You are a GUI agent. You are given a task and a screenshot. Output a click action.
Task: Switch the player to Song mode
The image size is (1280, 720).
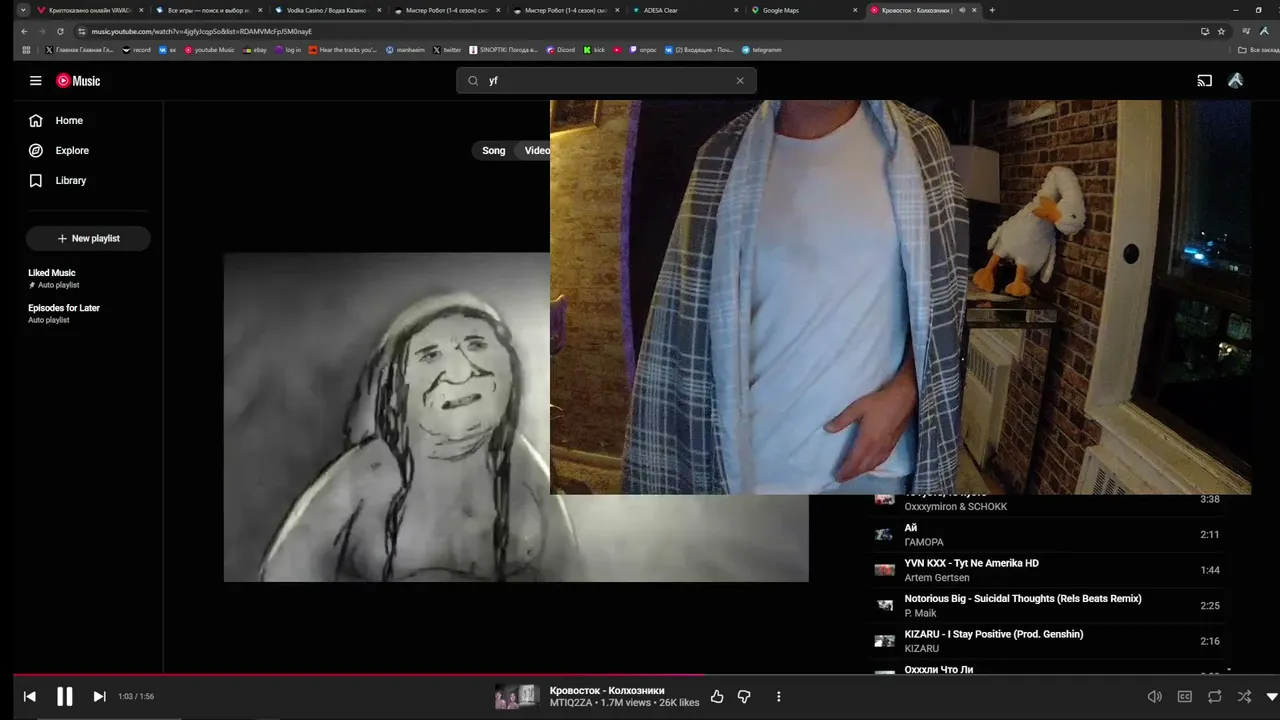(494, 151)
